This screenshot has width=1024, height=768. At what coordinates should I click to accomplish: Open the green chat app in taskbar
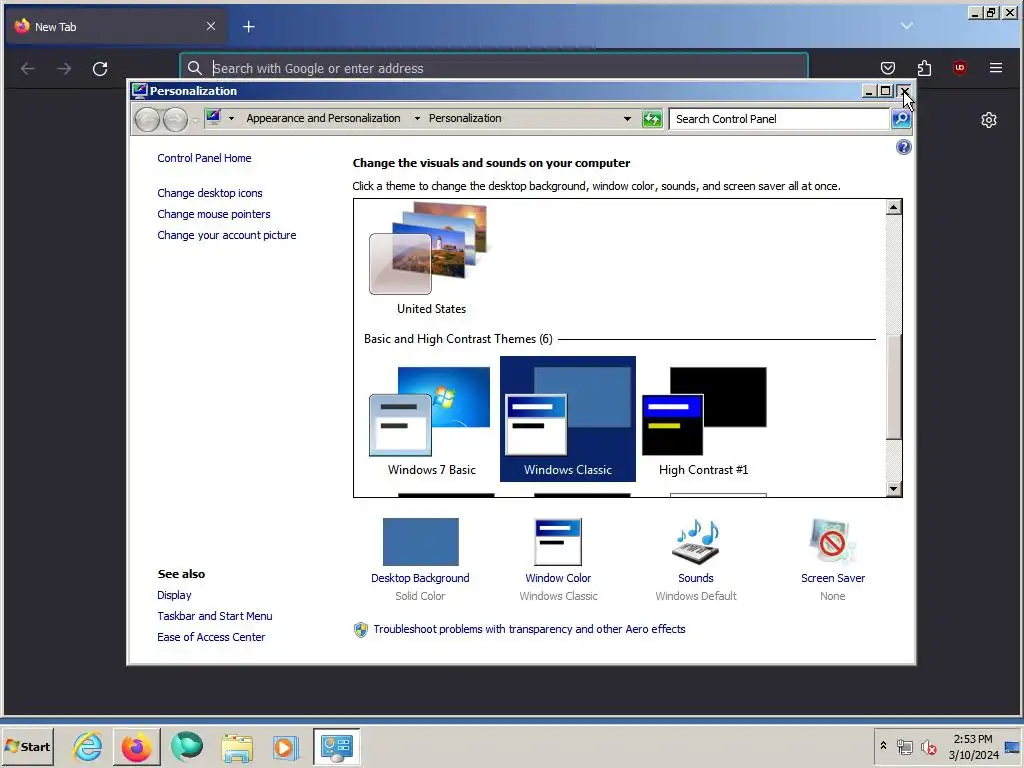tap(187, 746)
